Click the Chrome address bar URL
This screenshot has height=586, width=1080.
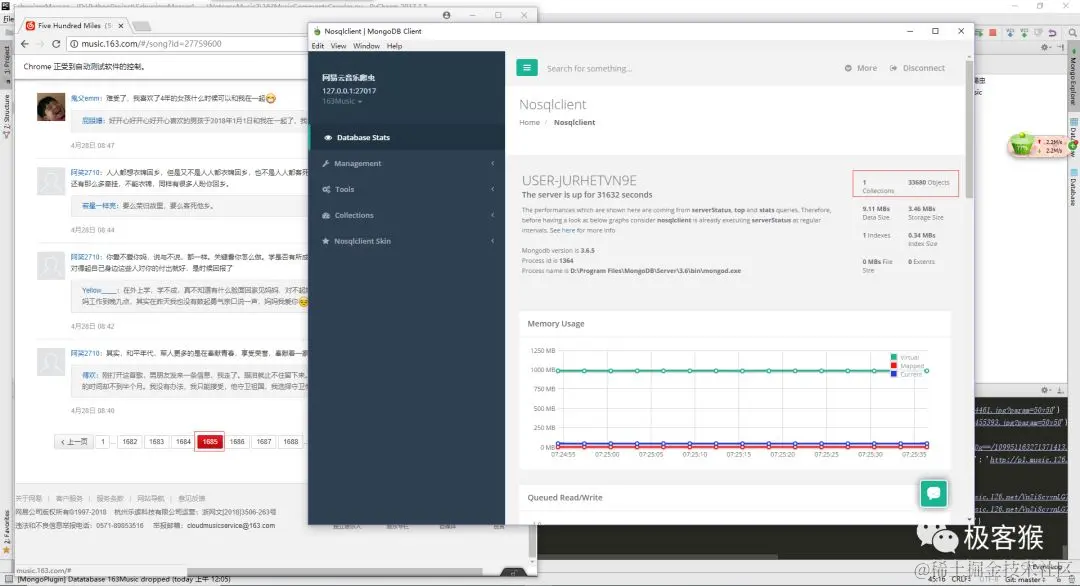(152, 43)
